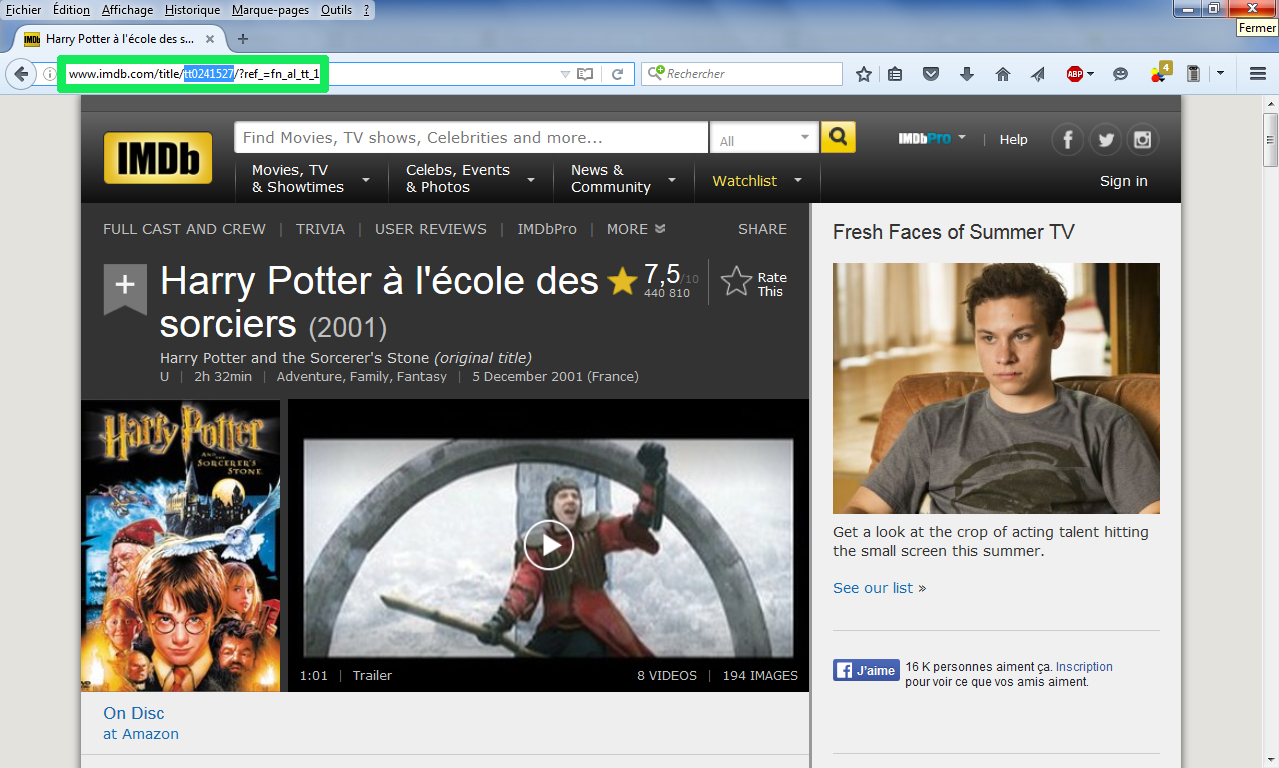Open the Outils menu
The width and height of the screenshot is (1279, 768).
[x=336, y=10]
